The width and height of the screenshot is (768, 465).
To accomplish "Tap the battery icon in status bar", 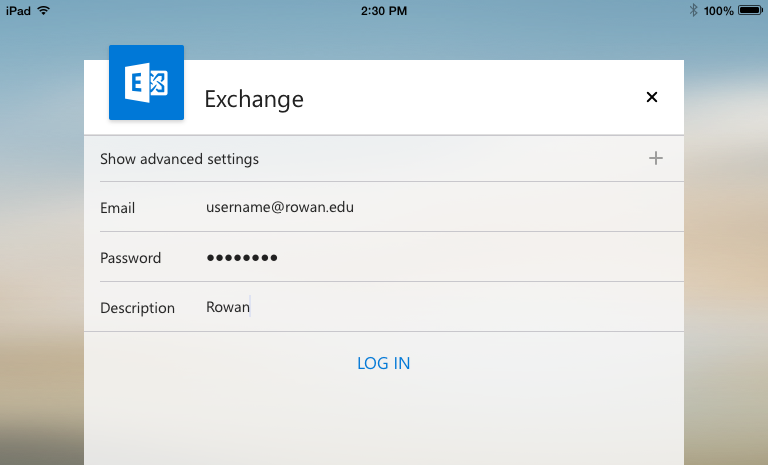I will coord(750,10).
